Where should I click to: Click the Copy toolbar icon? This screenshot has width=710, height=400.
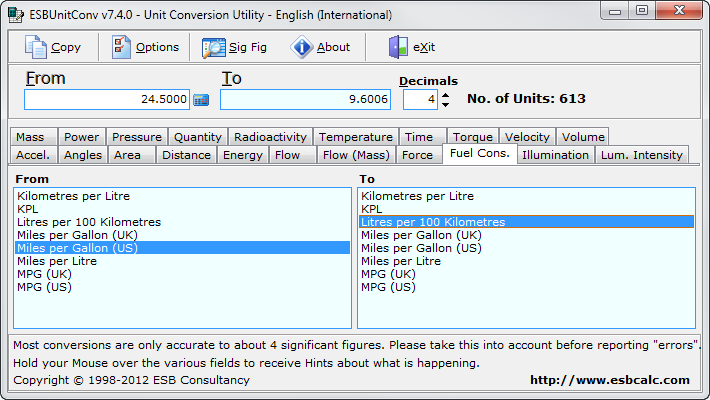[35, 47]
